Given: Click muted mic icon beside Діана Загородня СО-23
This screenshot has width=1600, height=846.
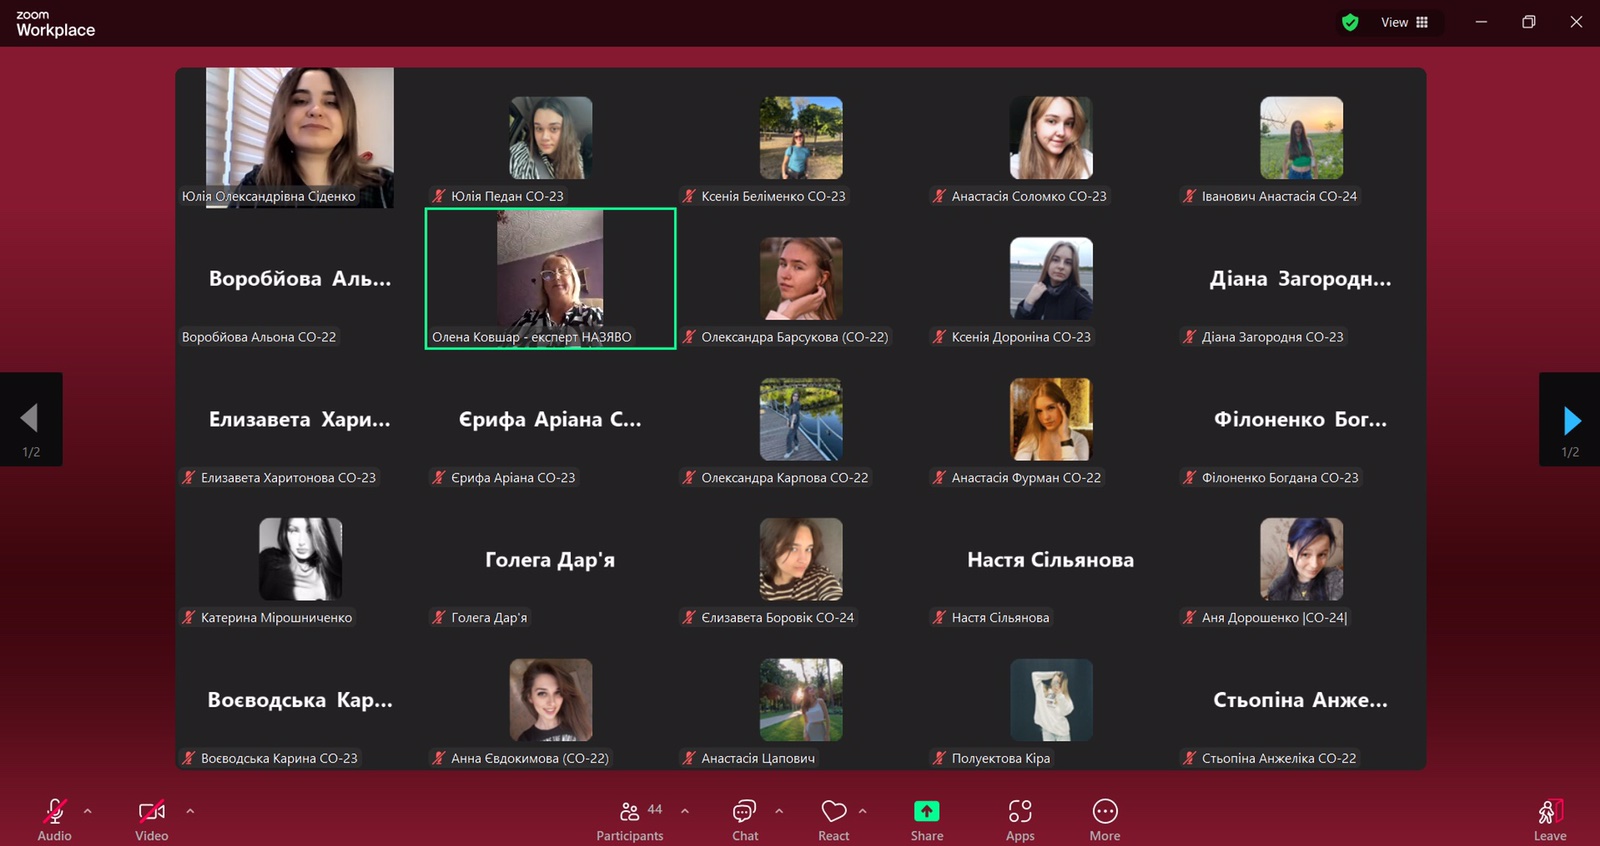Looking at the screenshot, I should pyautogui.click(x=1188, y=337).
